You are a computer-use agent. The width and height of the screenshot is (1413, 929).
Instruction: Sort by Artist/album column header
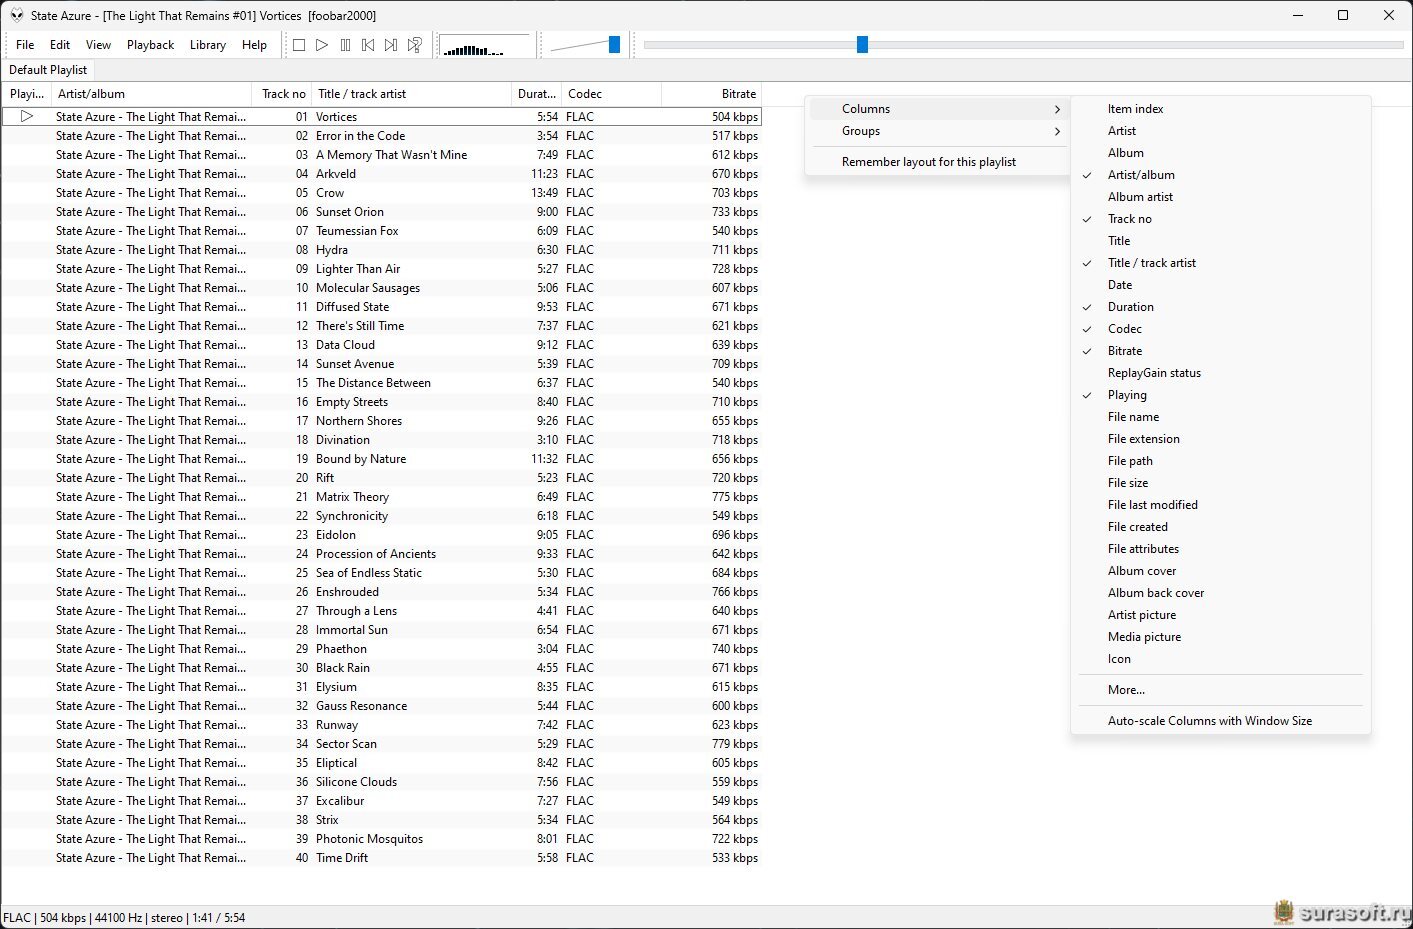point(151,94)
